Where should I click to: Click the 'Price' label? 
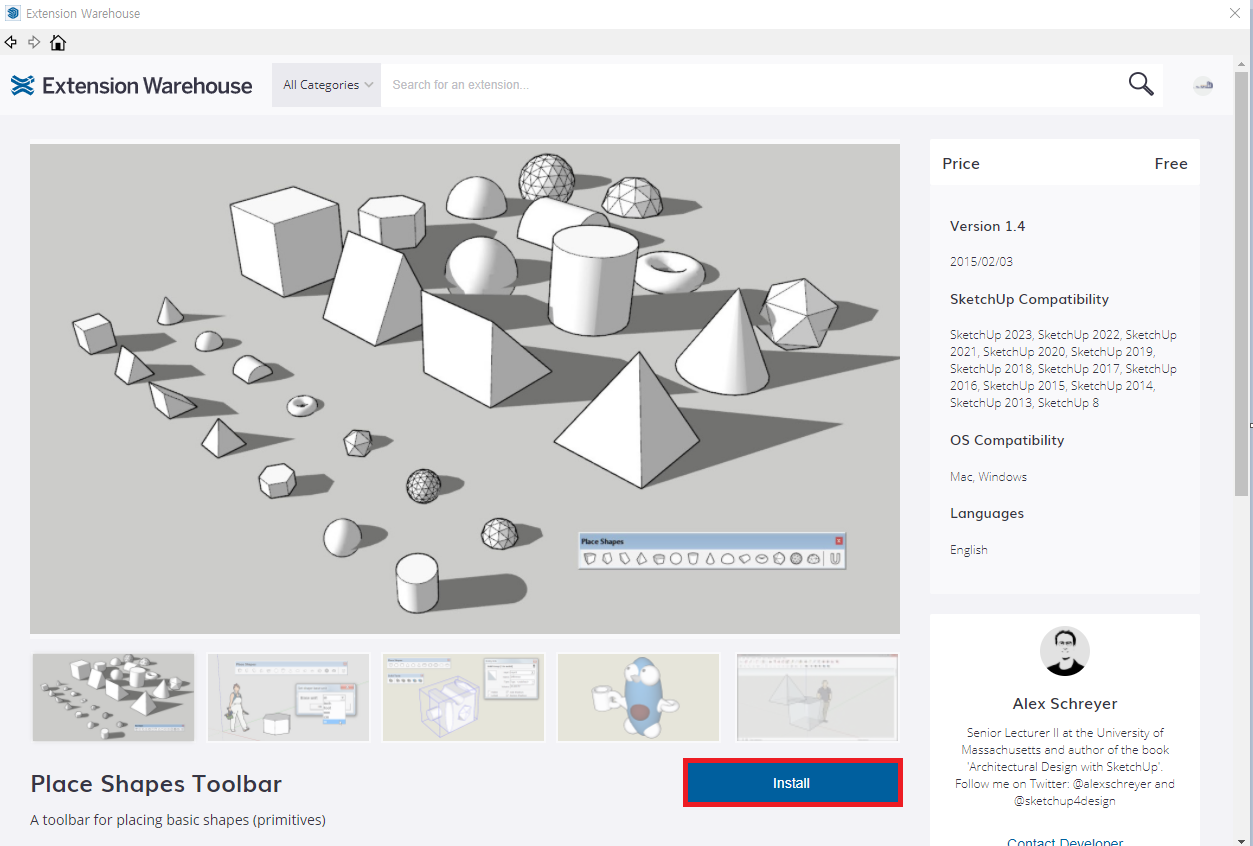tap(961, 164)
